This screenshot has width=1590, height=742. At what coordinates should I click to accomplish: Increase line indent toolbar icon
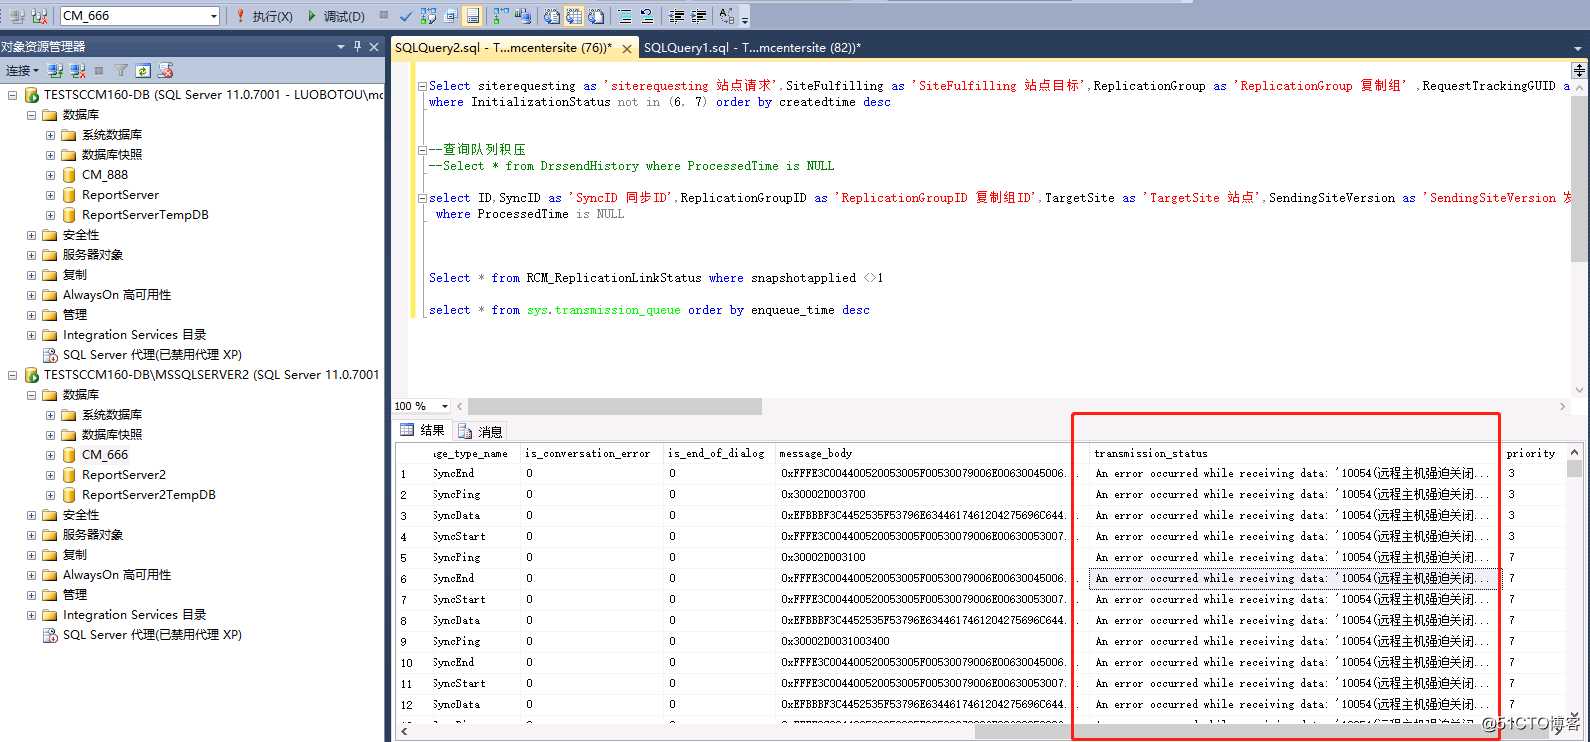coord(697,16)
